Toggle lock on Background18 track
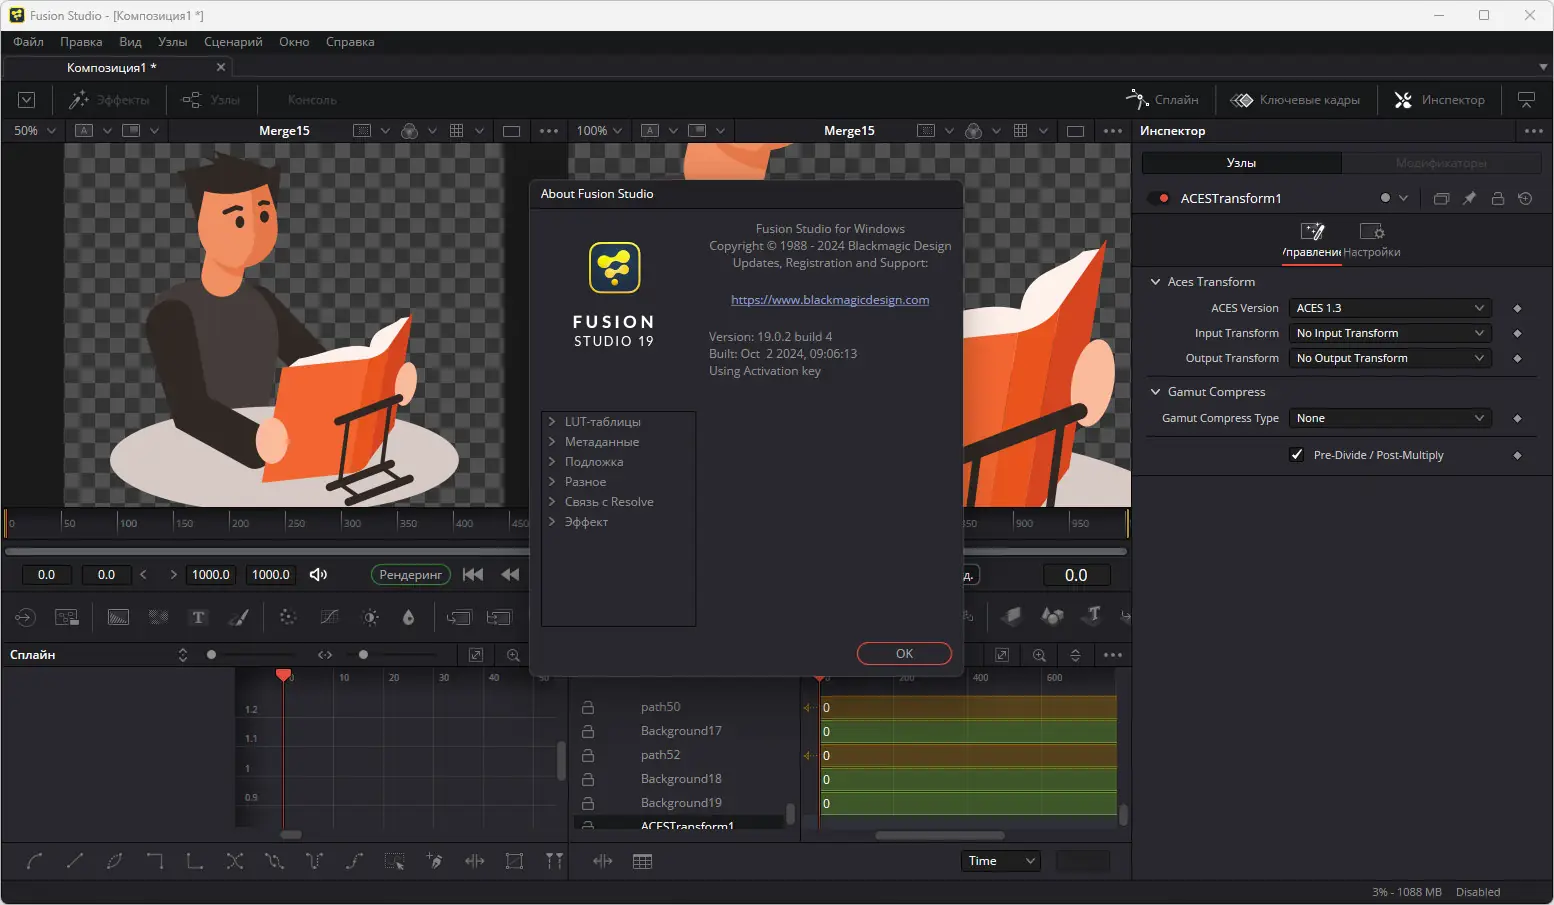Image resolution: width=1554 pixels, height=905 pixels. coord(588,780)
